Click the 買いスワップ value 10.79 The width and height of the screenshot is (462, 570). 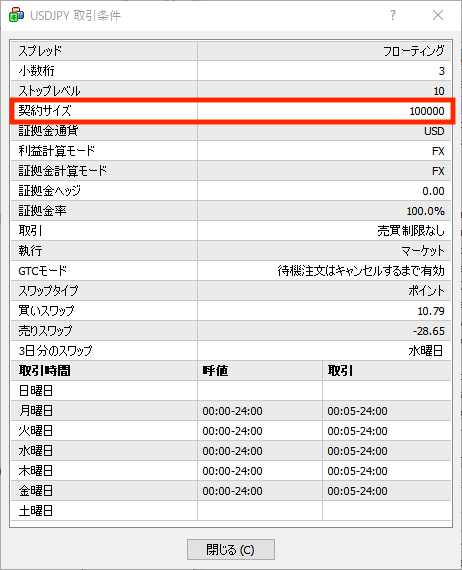[431, 311]
